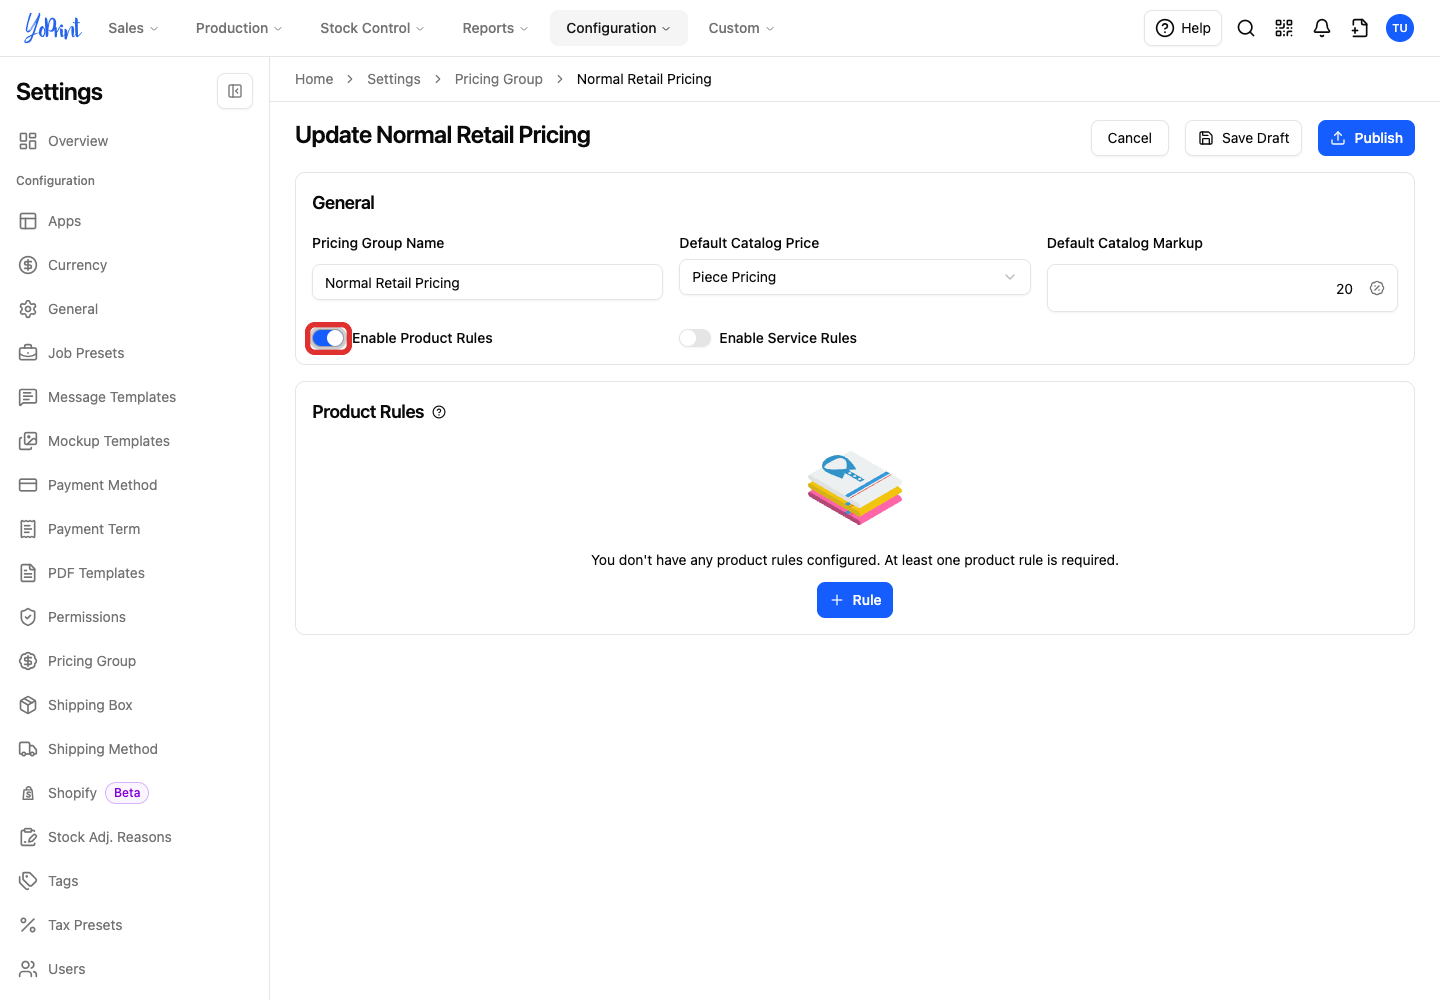Expand the Reports menu dropdown

coord(495,28)
